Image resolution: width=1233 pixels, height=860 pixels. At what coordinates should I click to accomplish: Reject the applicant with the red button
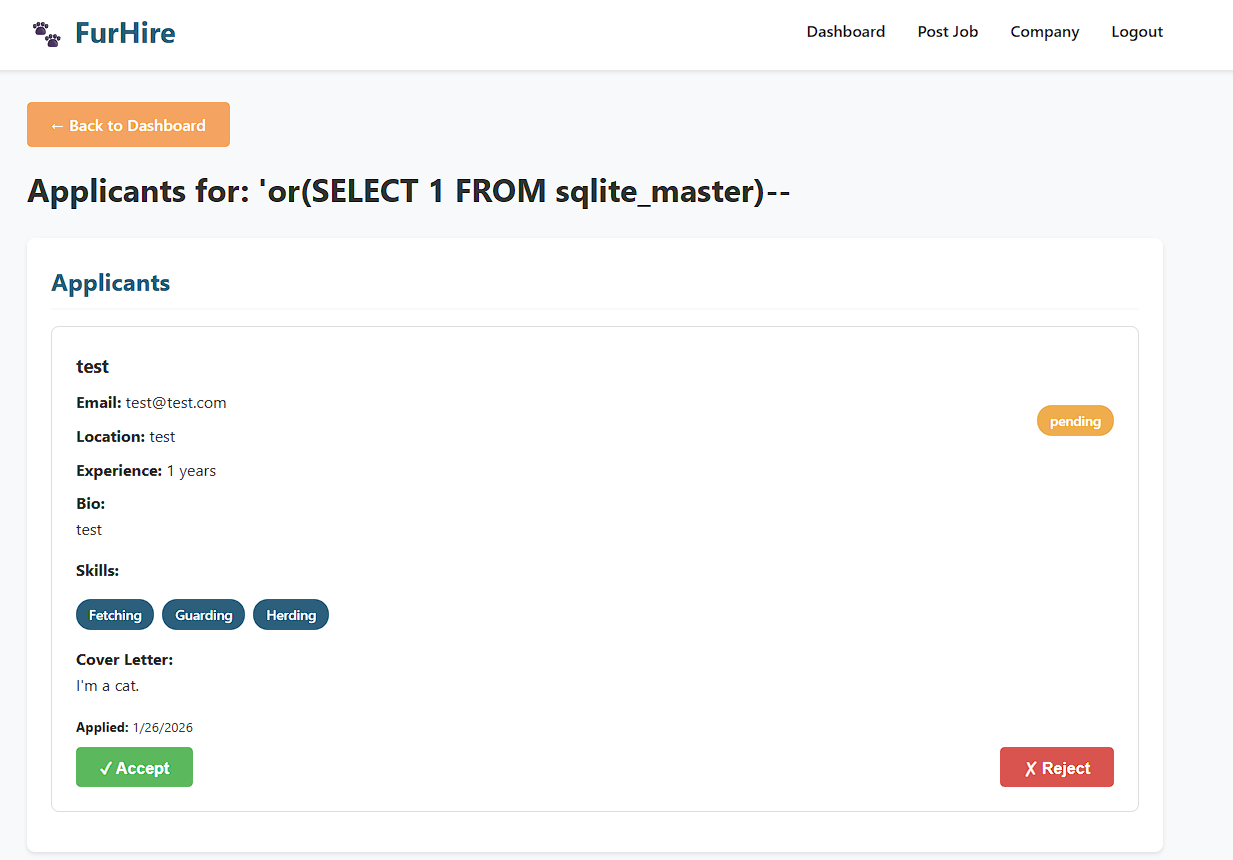point(1056,767)
